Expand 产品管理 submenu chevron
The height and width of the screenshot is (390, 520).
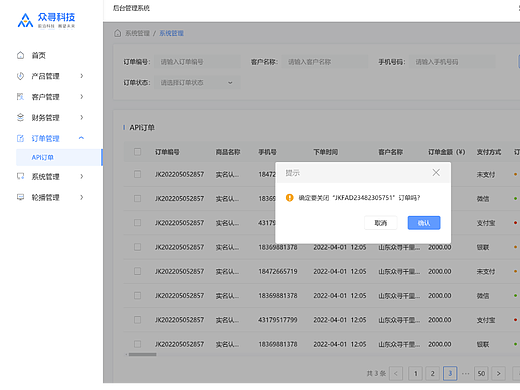tap(82, 76)
